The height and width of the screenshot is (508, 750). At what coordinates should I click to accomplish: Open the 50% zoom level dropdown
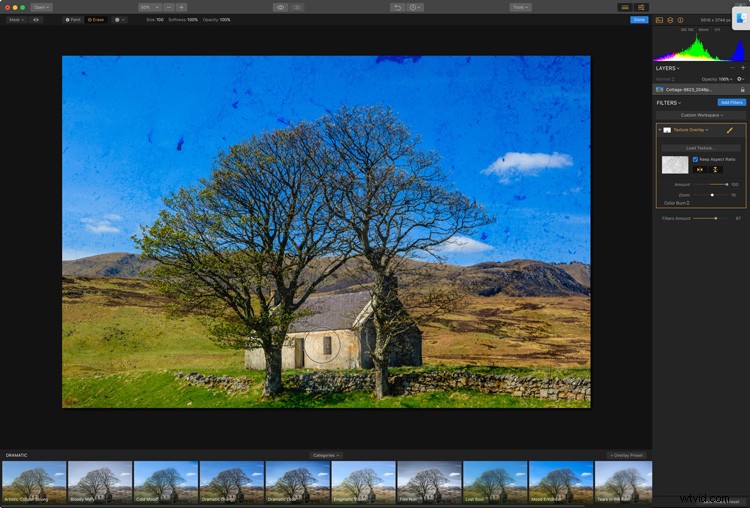150,7
